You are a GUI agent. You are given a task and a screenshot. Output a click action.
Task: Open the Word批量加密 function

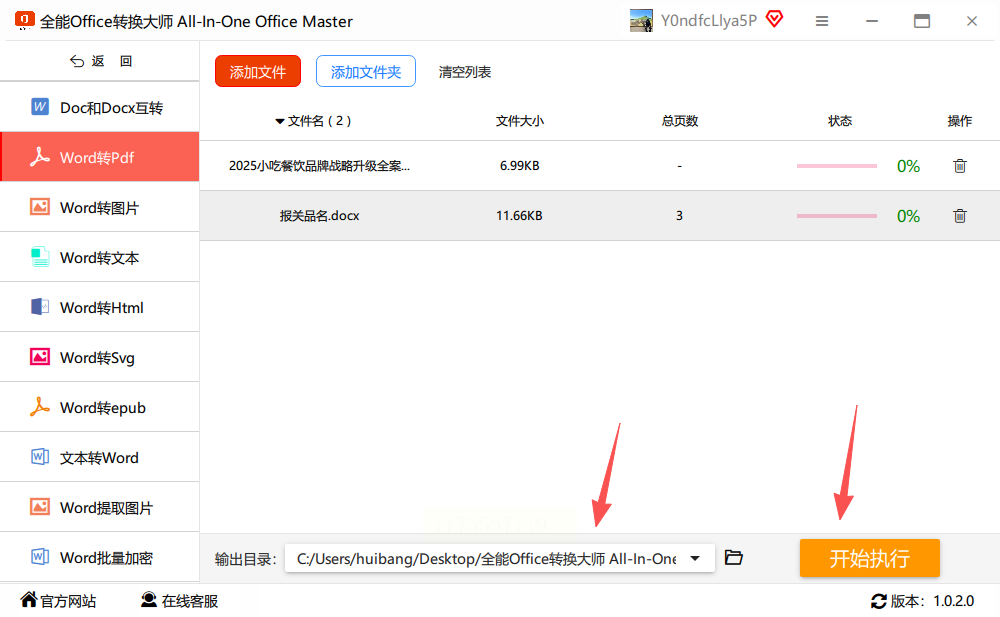[x=99, y=557]
